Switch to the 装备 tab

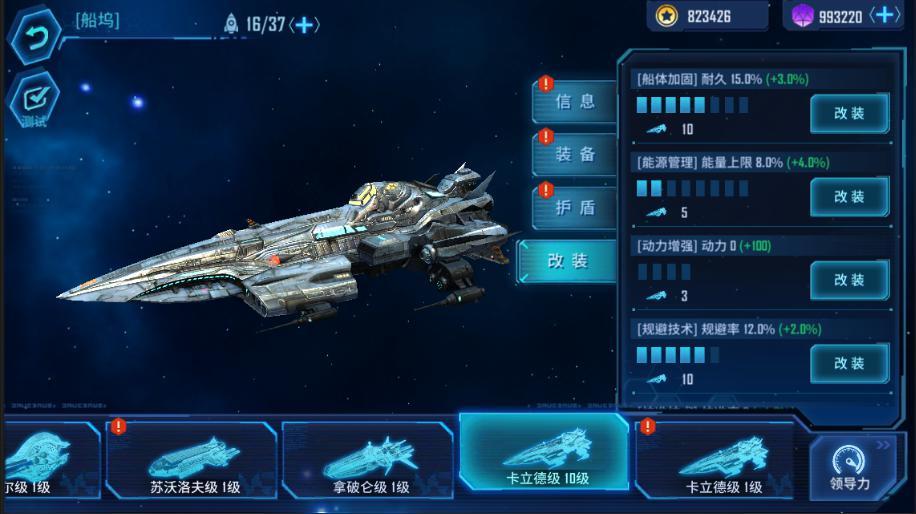coord(575,154)
